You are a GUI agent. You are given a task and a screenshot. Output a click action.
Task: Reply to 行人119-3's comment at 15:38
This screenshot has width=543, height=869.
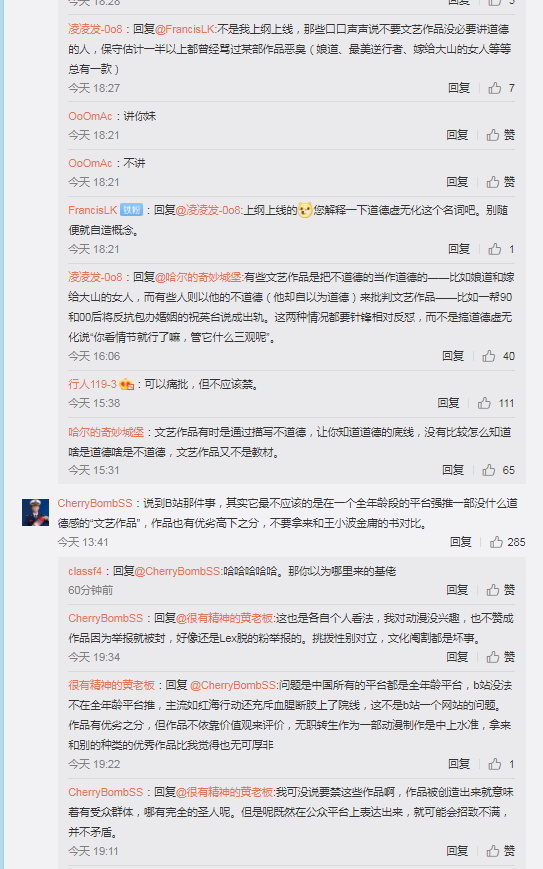(x=448, y=403)
